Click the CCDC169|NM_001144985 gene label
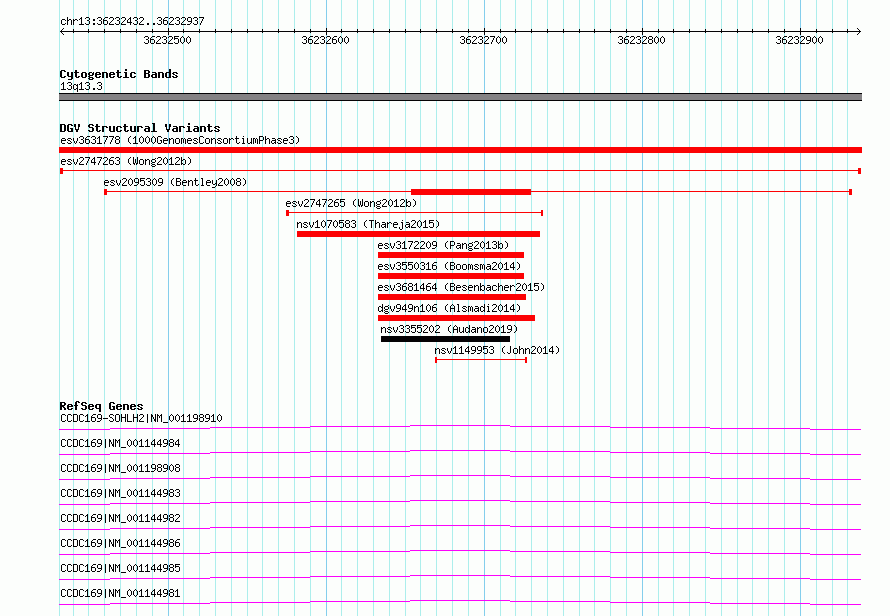The height and width of the screenshot is (616, 890). [x=120, y=568]
